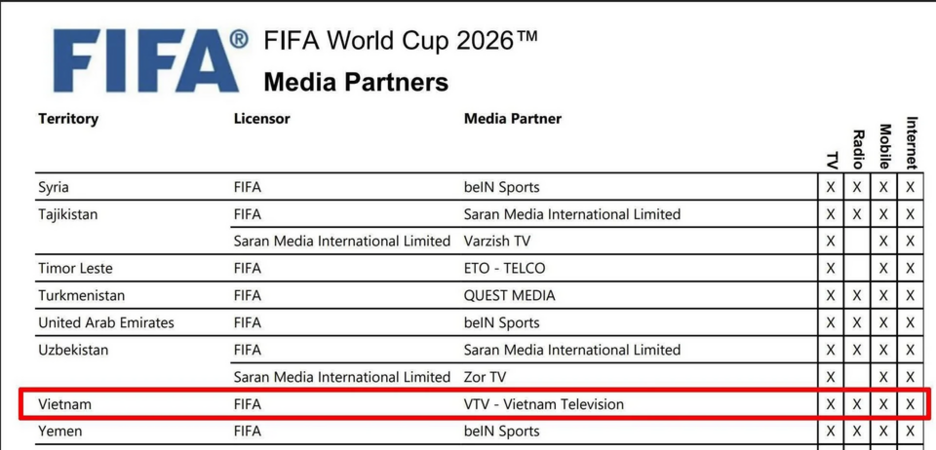The image size is (936, 450).
Task: Click the FIFA World Cup 2026 title
Action: coord(400,42)
